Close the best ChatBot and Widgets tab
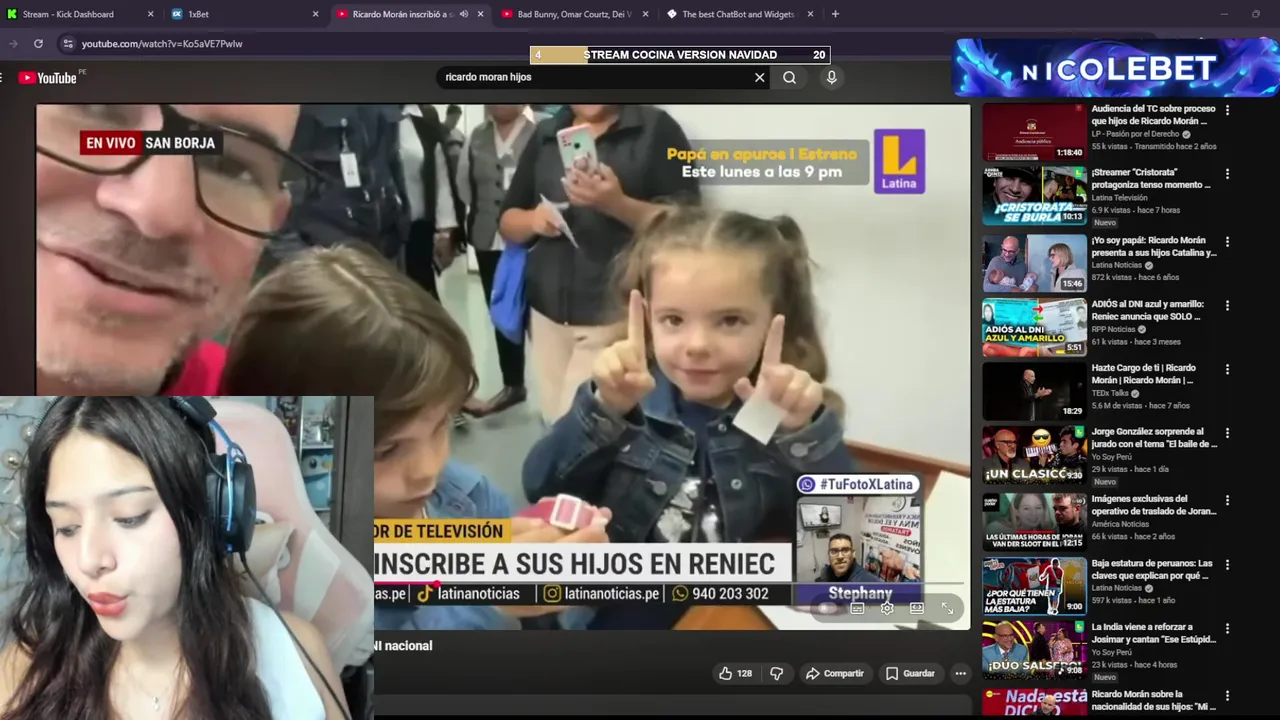Image resolution: width=1280 pixels, height=720 pixels. coord(810,14)
